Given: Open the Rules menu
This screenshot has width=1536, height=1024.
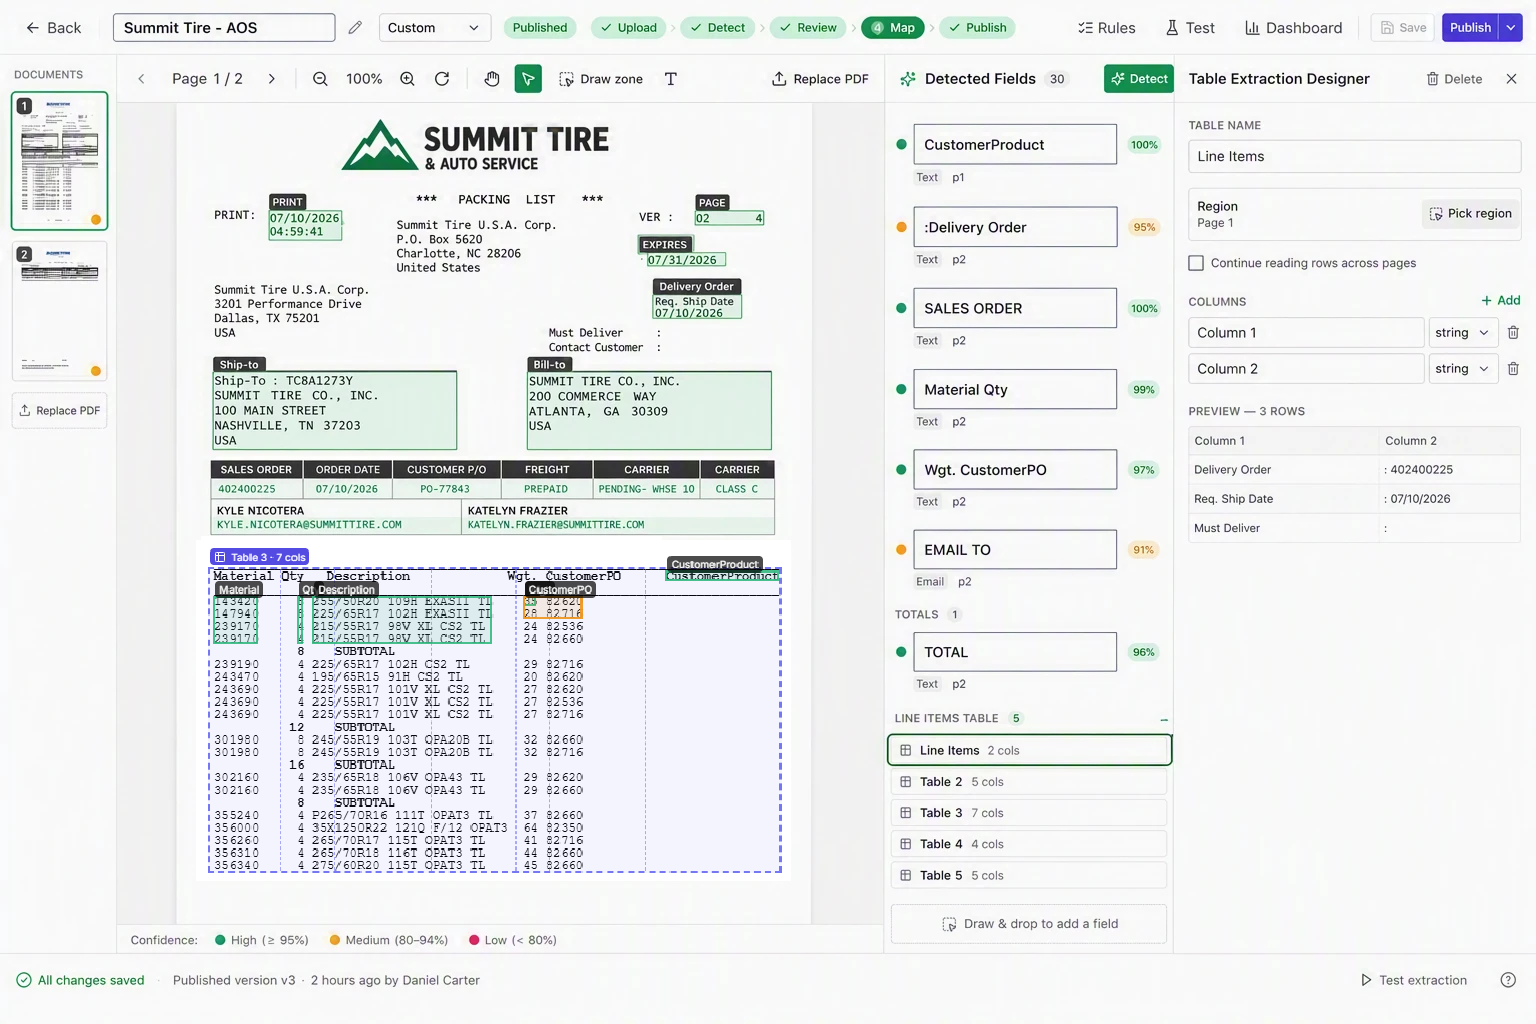Looking at the screenshot, I should 1107,28.
